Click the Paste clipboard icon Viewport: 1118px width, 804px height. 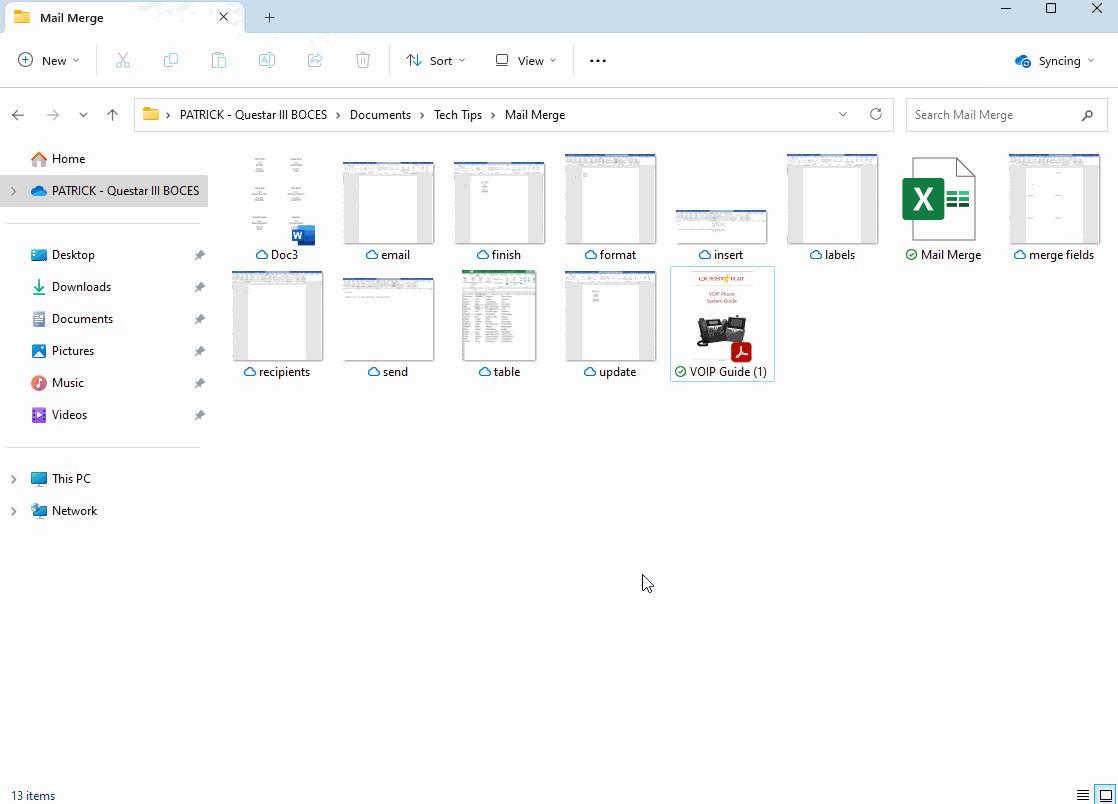point(219,61)
